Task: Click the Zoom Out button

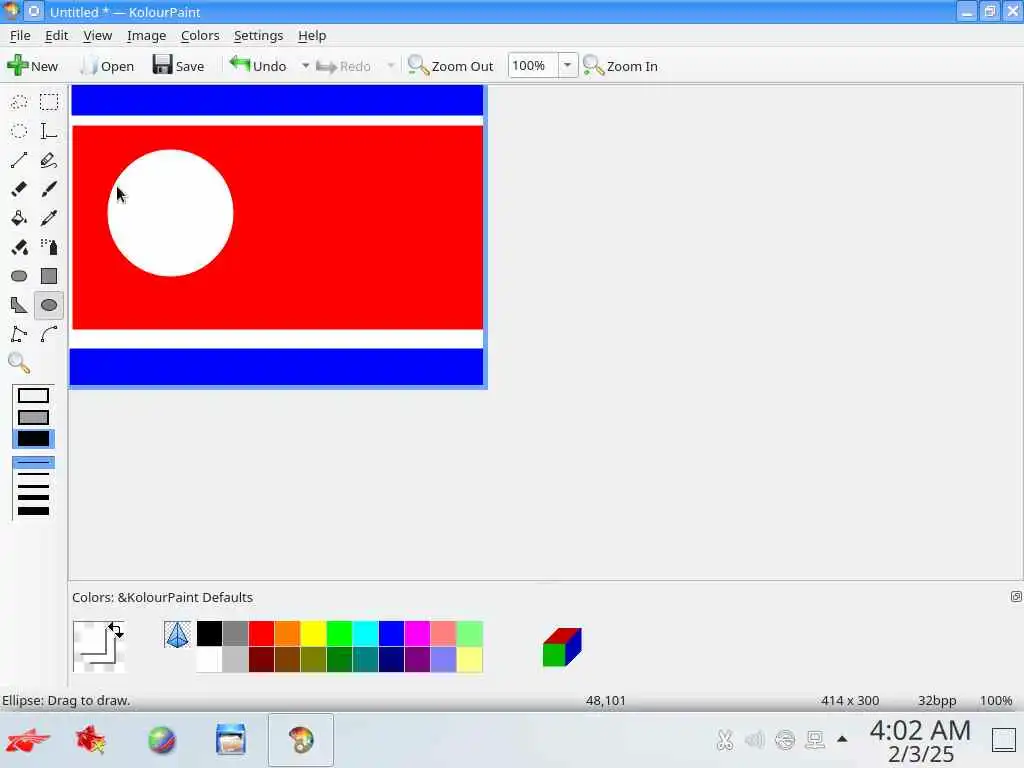Action: click(x=451, y=66)
